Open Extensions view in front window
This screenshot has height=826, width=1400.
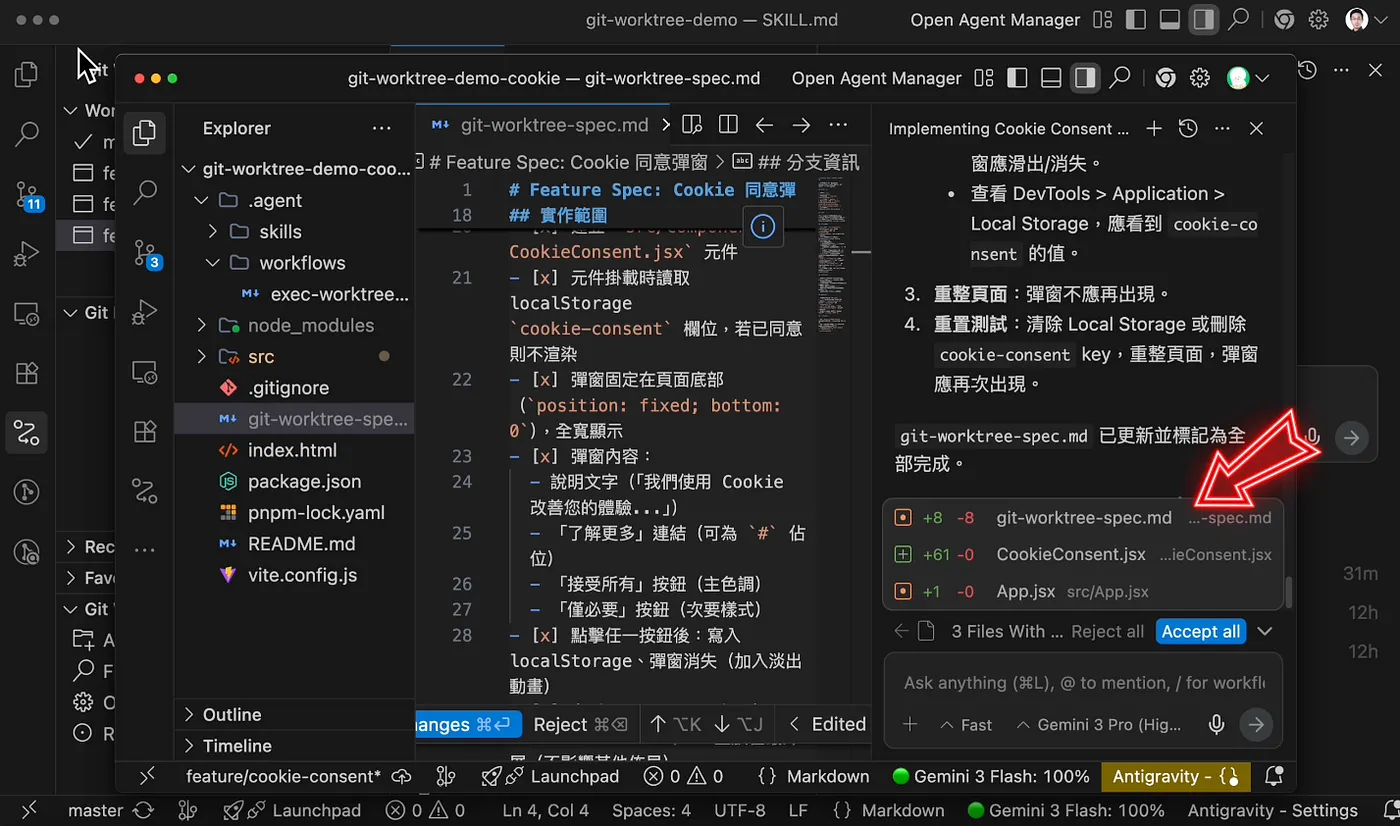click(145, 431)
